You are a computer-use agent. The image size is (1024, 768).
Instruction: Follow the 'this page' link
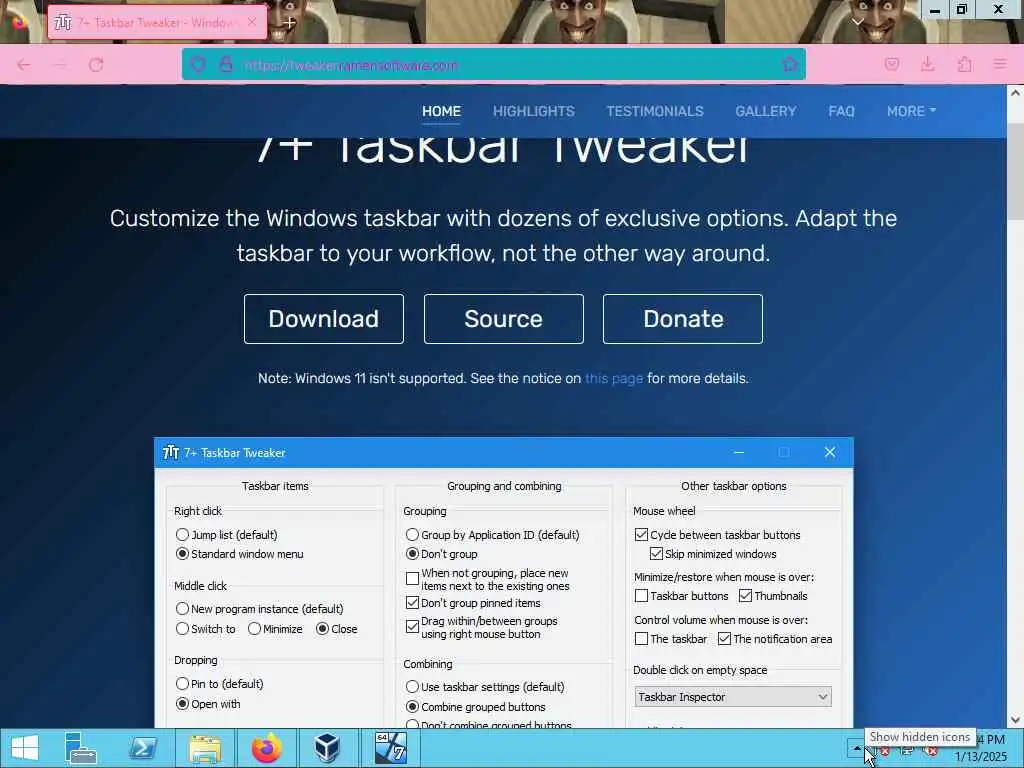[x=613, y=378]
